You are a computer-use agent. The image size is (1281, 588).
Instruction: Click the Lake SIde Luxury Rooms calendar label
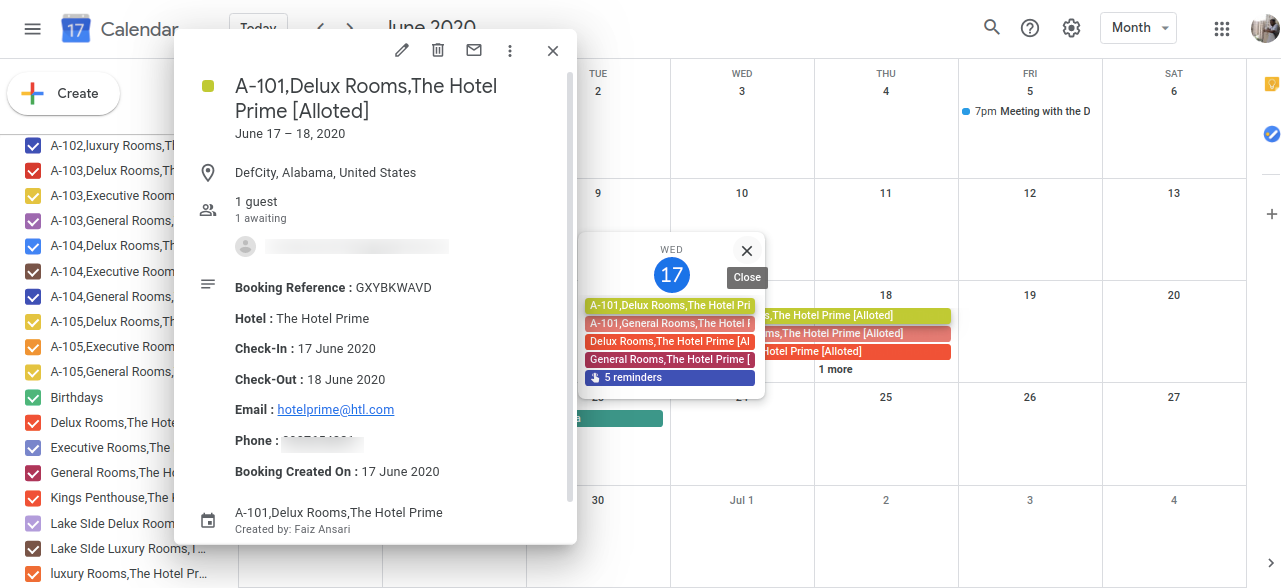click(129, 549)
